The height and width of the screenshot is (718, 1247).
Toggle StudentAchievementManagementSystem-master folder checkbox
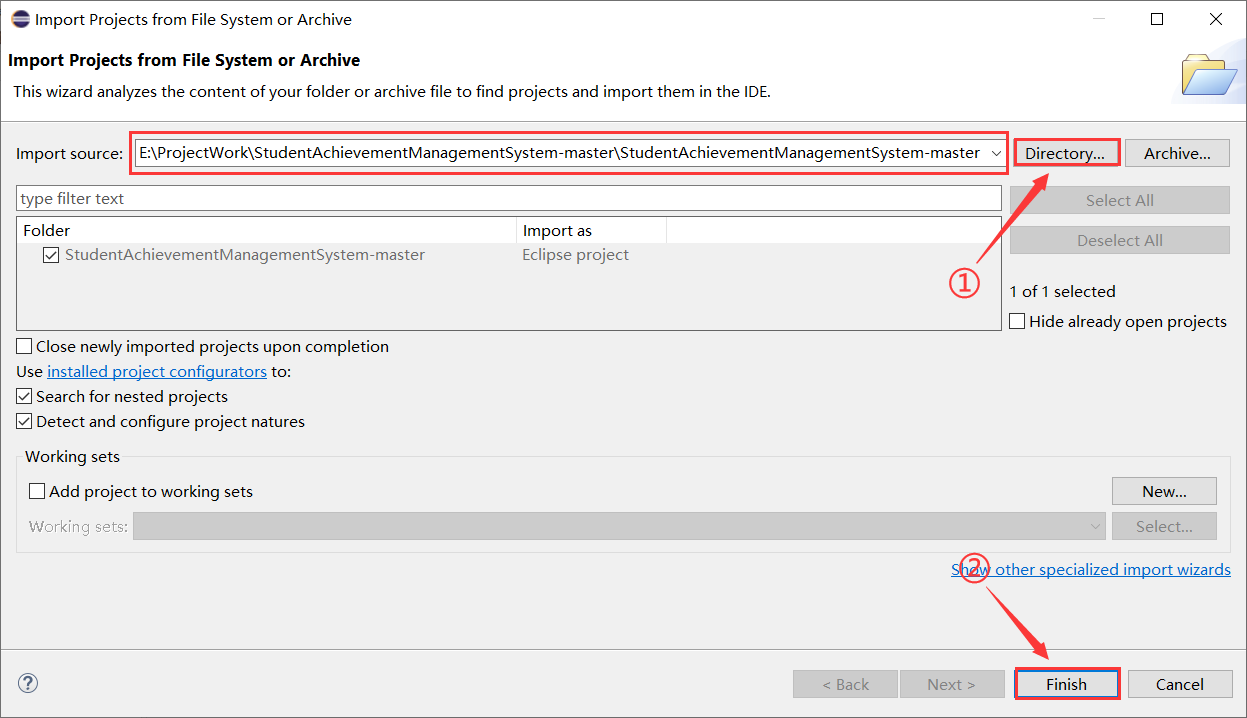pos(51,255)
